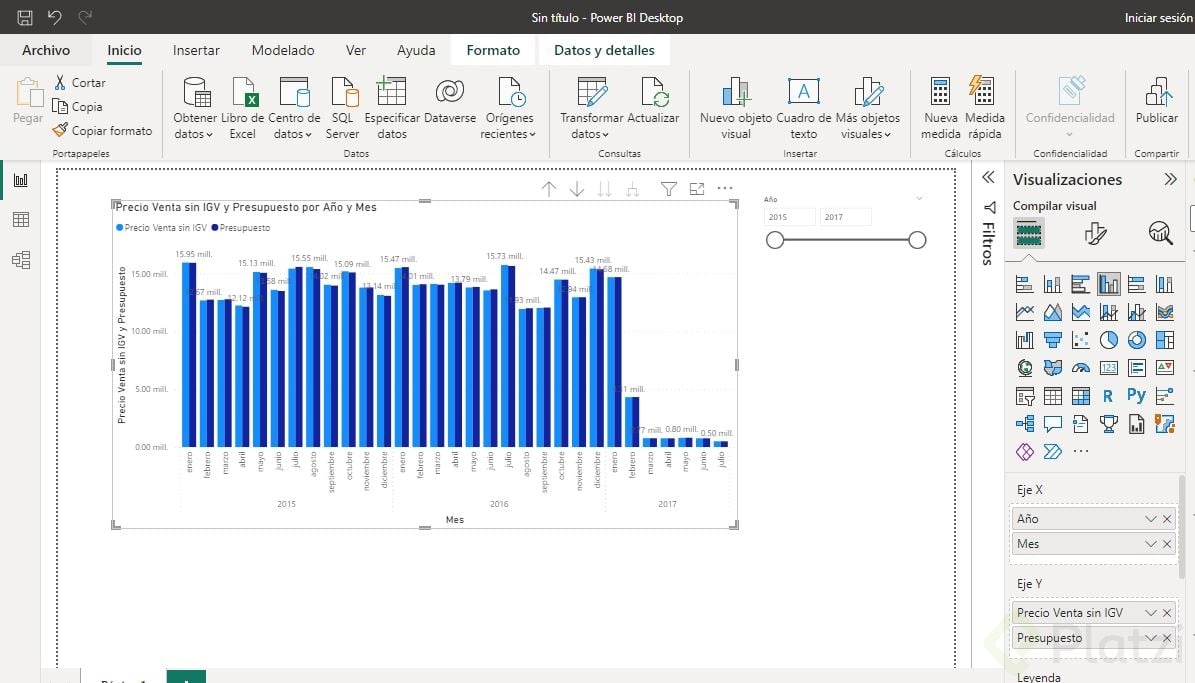
Task: Switch to Report view in left sidebar
Action: coord(21,180)
